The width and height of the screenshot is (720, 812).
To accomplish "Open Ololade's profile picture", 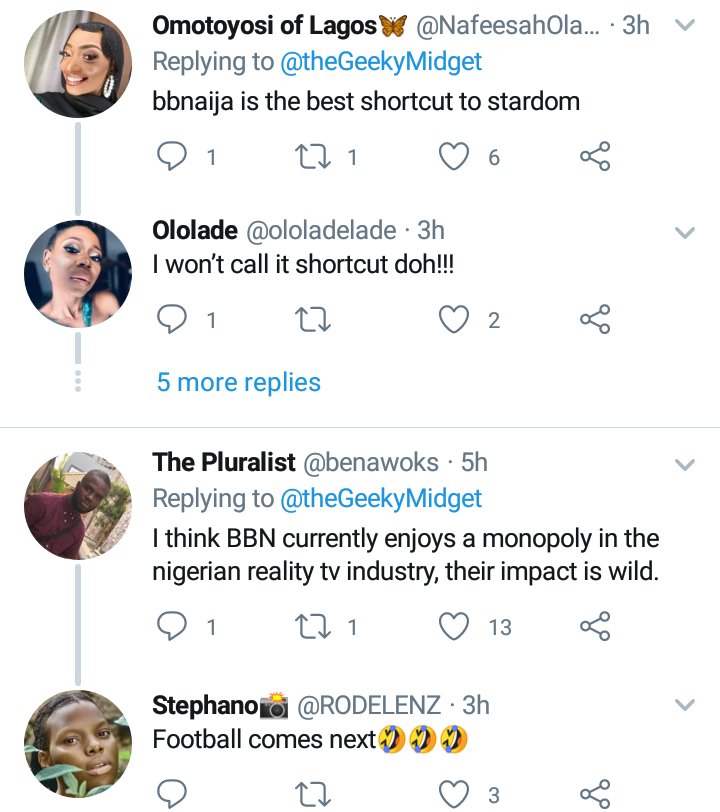I will click(x=77, y=274).
